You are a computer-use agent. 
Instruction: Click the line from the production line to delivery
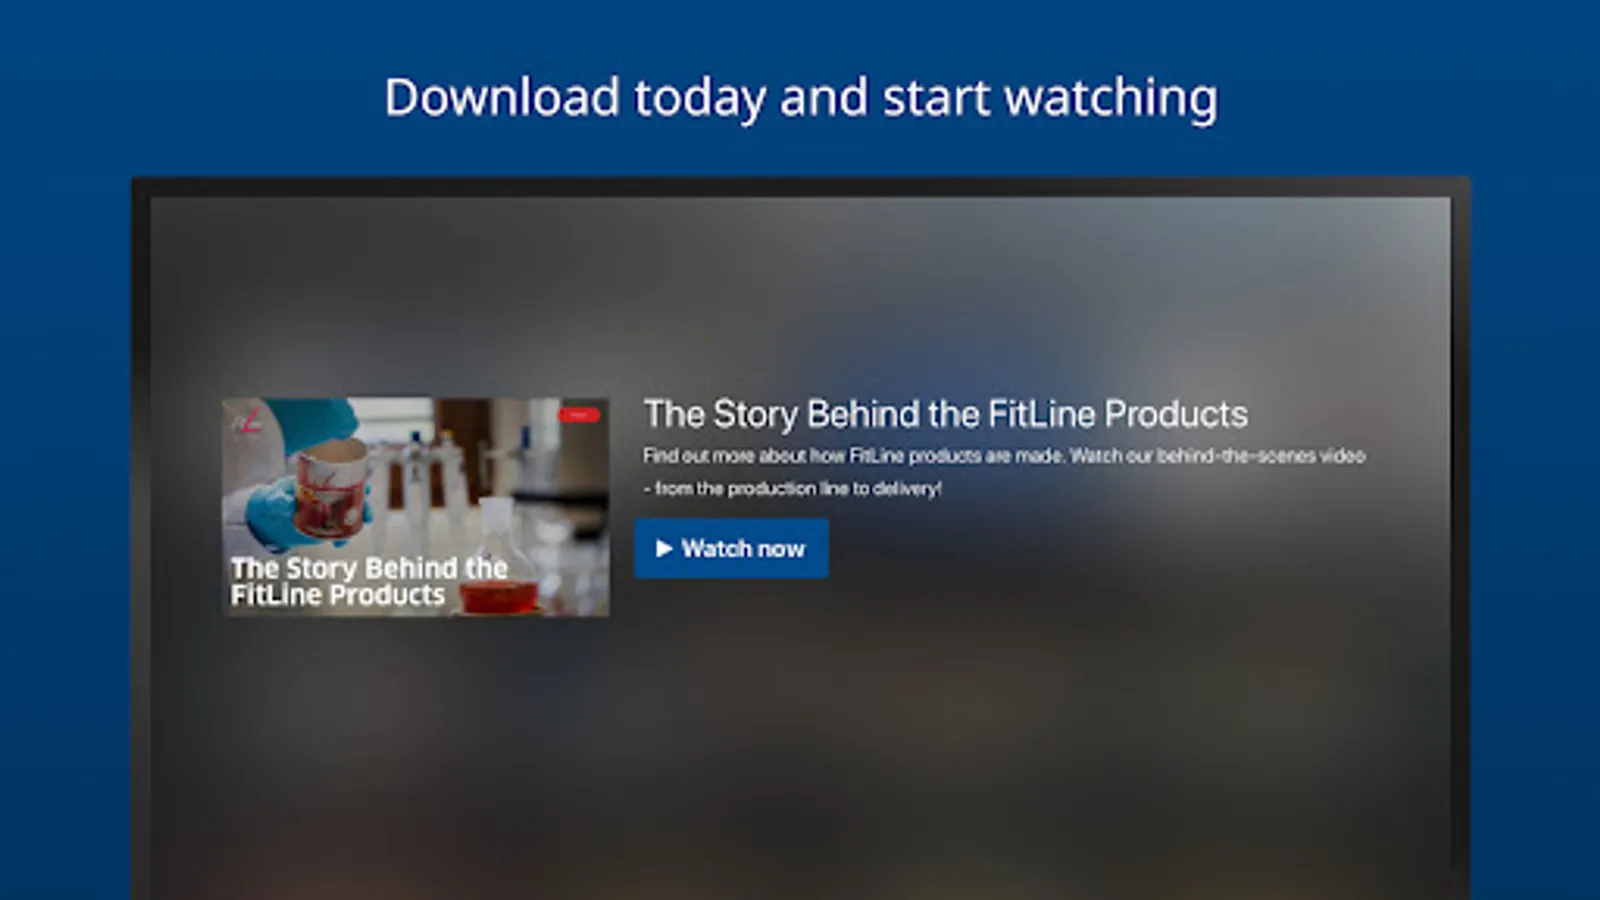pos(792,489)
